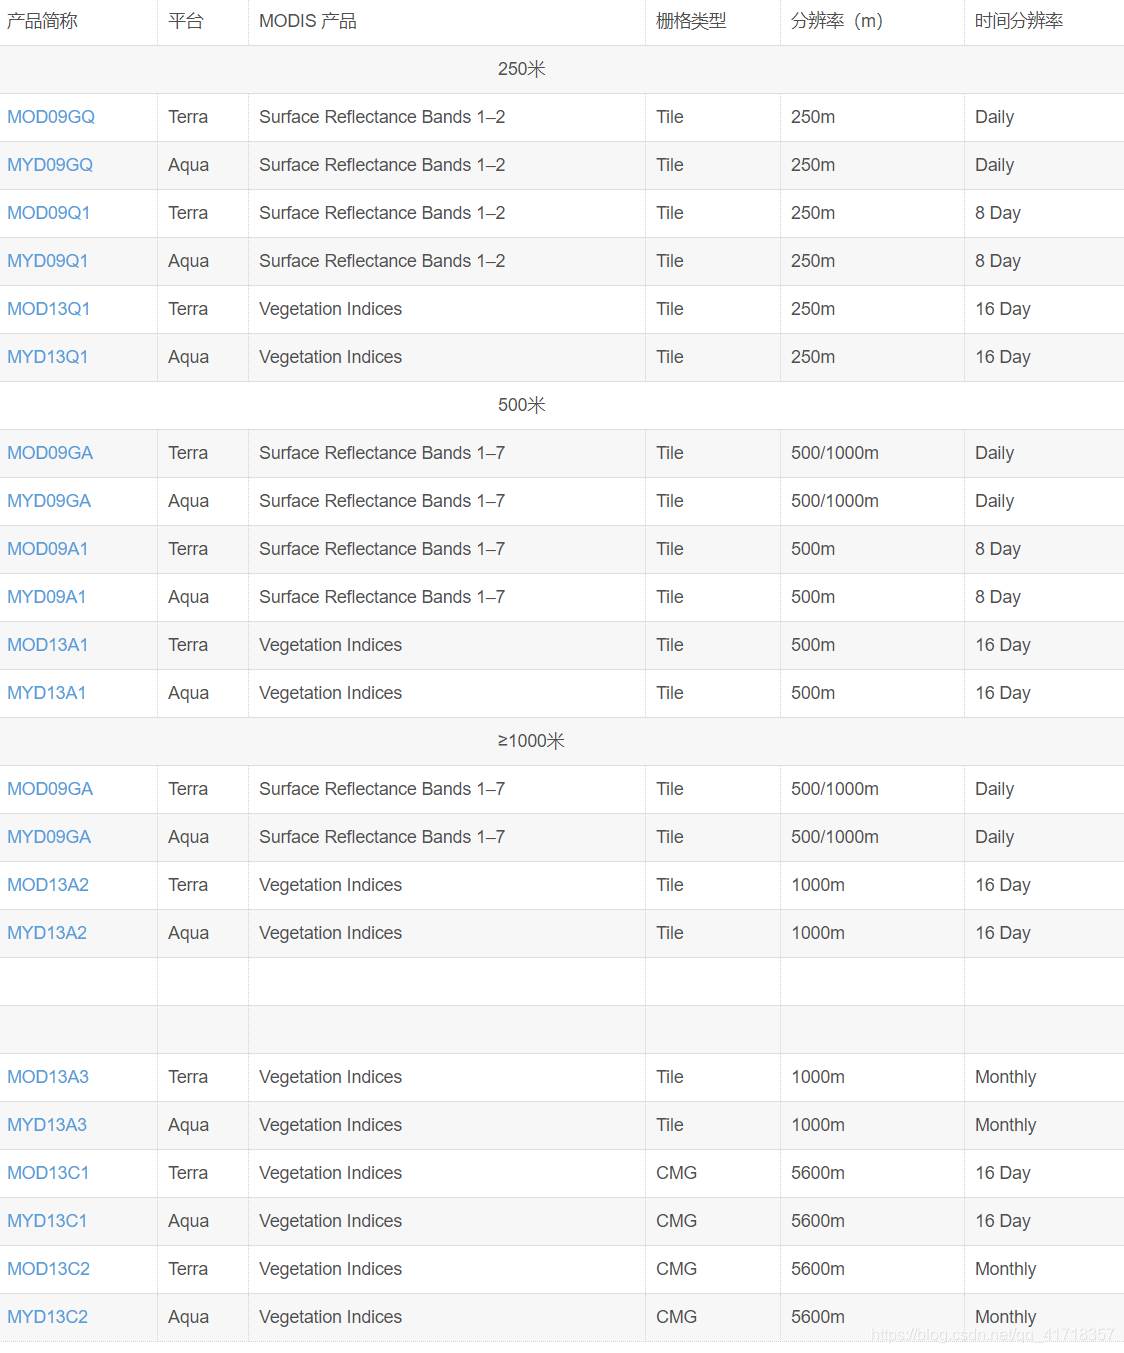Open the MYD09GQ product link
This screenshot has height=1353, width=1124.
(x=50, y=165)
